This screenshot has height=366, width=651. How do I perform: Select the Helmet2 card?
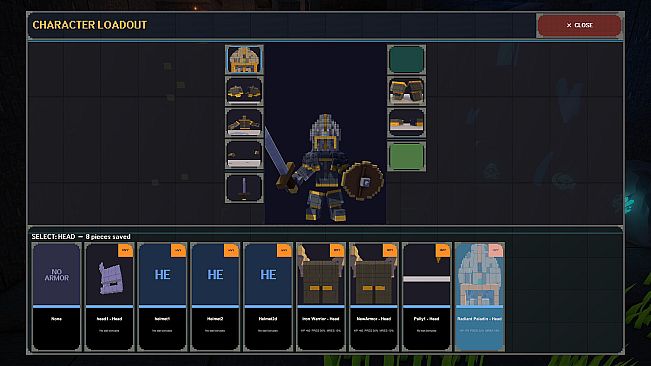[x=215, y=297]
